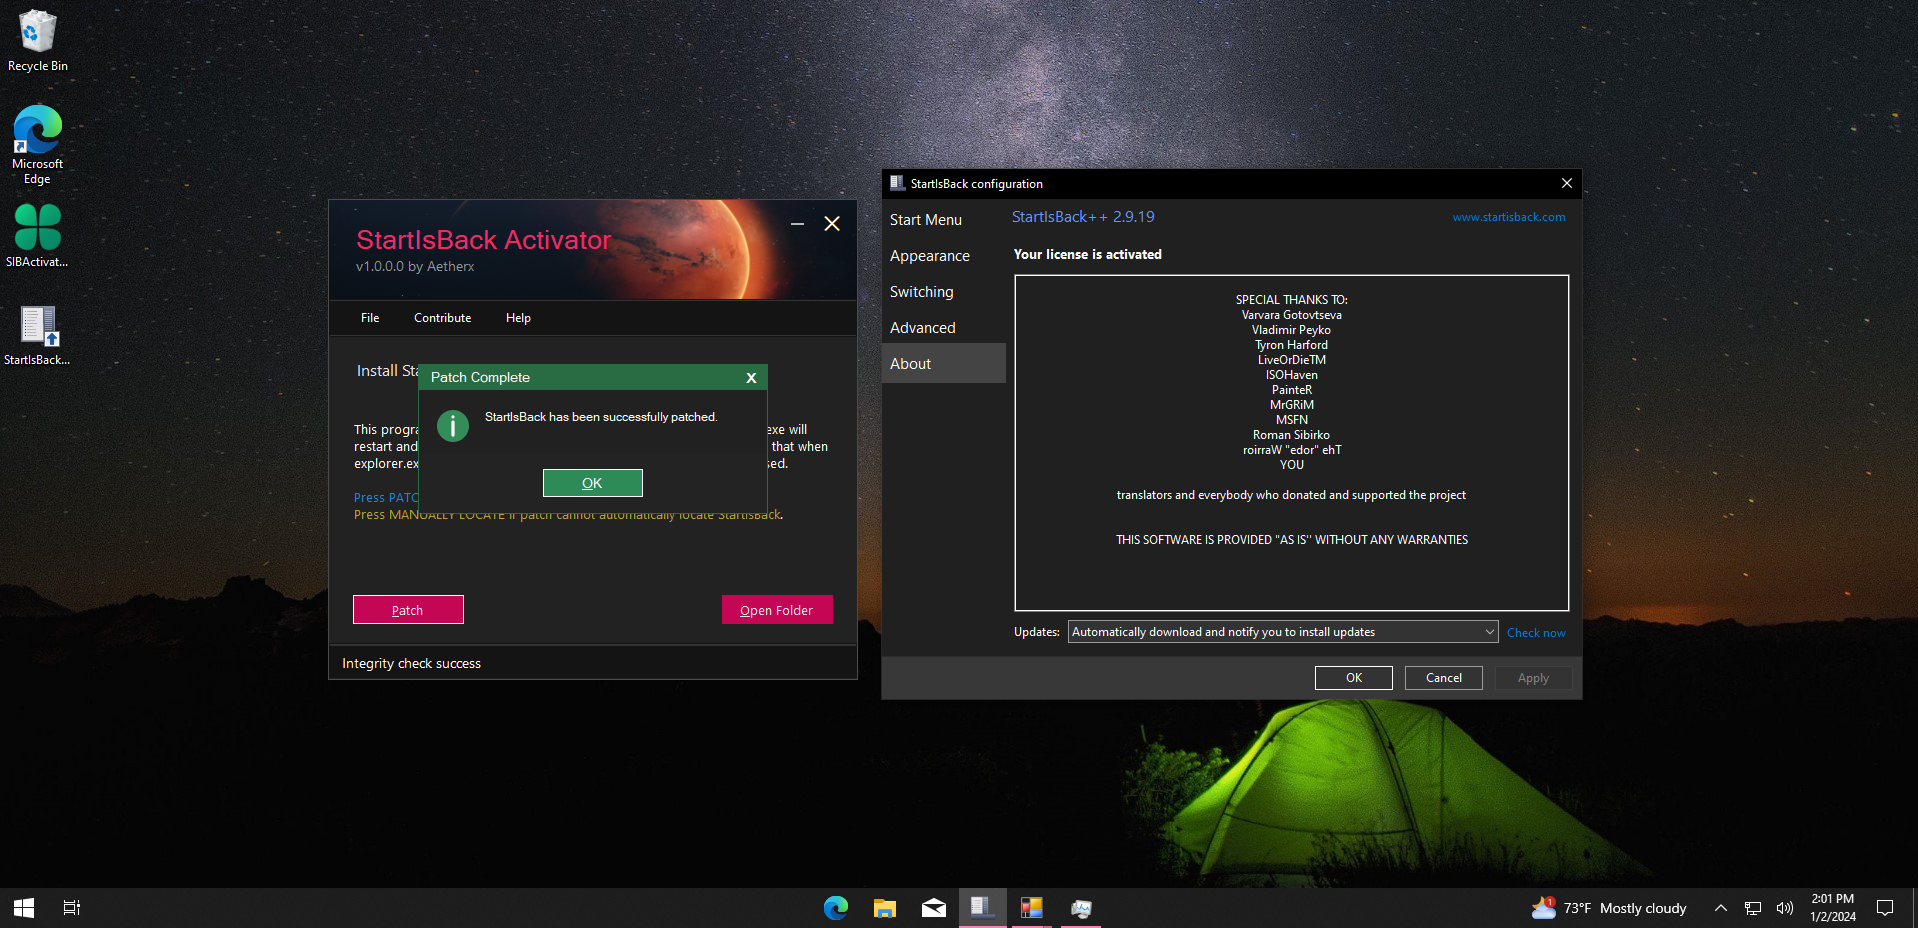Open the volume control in system tray

pos(1785,908)
